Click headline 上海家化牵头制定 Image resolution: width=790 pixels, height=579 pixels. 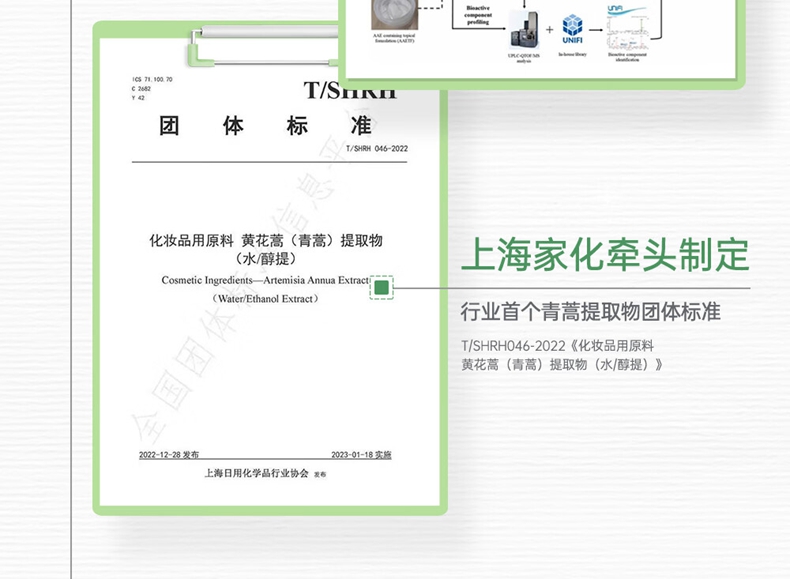click(x=605, y=254)
